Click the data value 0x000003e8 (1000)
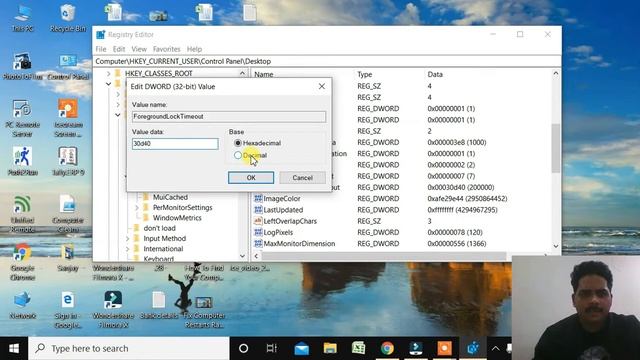Screen dimensions: 640x360 pyautogui.click(x=457, y=142)
